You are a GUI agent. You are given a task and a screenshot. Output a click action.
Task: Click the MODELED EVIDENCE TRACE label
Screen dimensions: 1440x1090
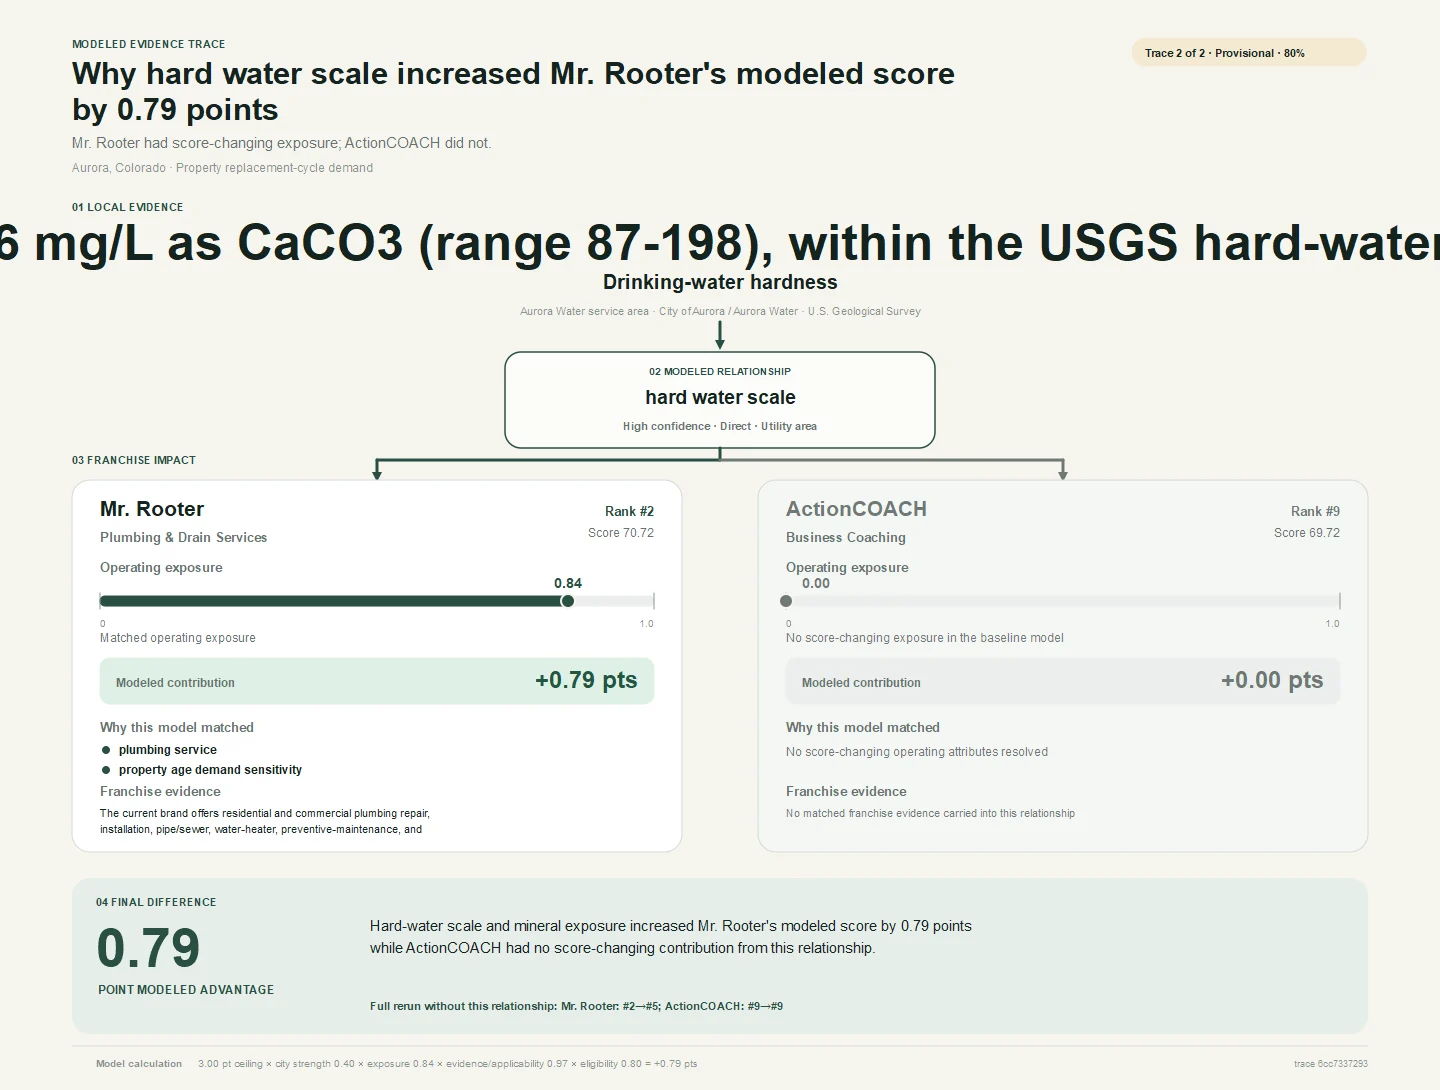(148, 44)
